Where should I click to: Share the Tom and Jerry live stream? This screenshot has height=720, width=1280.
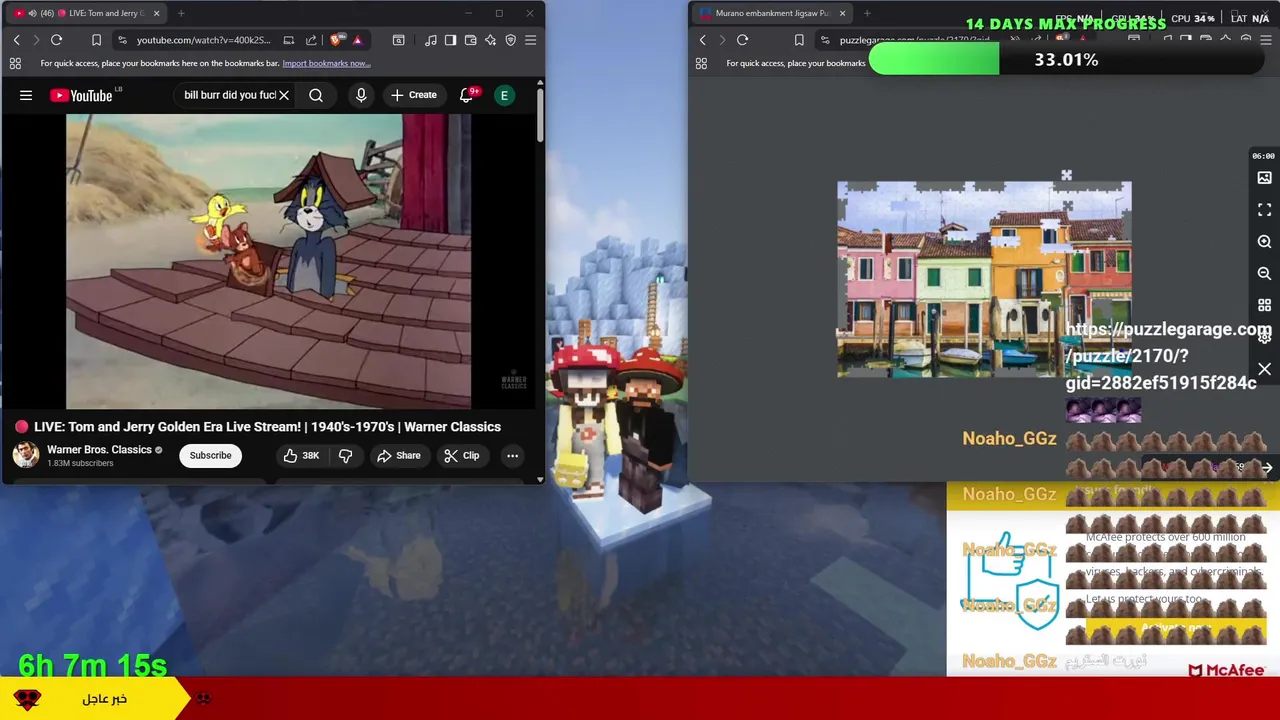point(398,455)
